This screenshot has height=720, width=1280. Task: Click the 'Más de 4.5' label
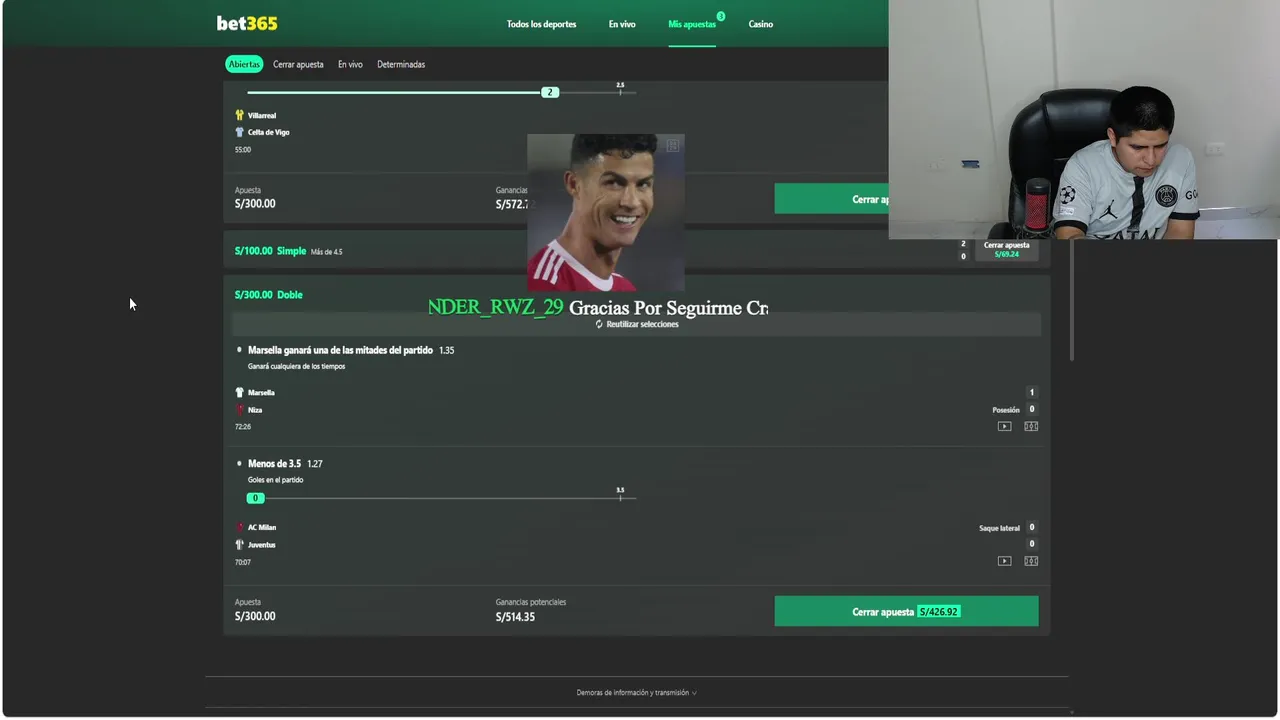pyautogui.click(x=326, y=252)
